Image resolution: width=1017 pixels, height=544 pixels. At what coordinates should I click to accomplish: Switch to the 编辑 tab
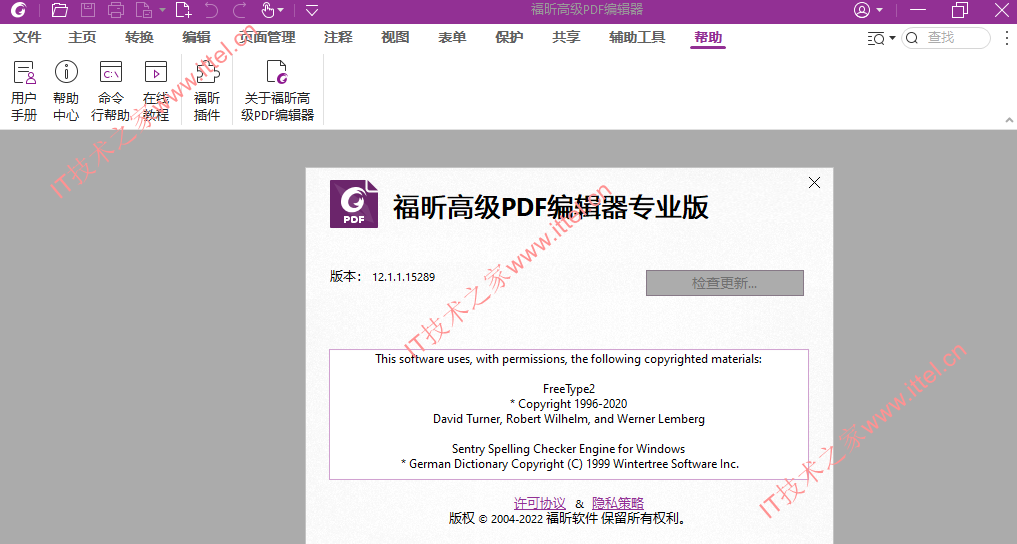tap(197, 38)
